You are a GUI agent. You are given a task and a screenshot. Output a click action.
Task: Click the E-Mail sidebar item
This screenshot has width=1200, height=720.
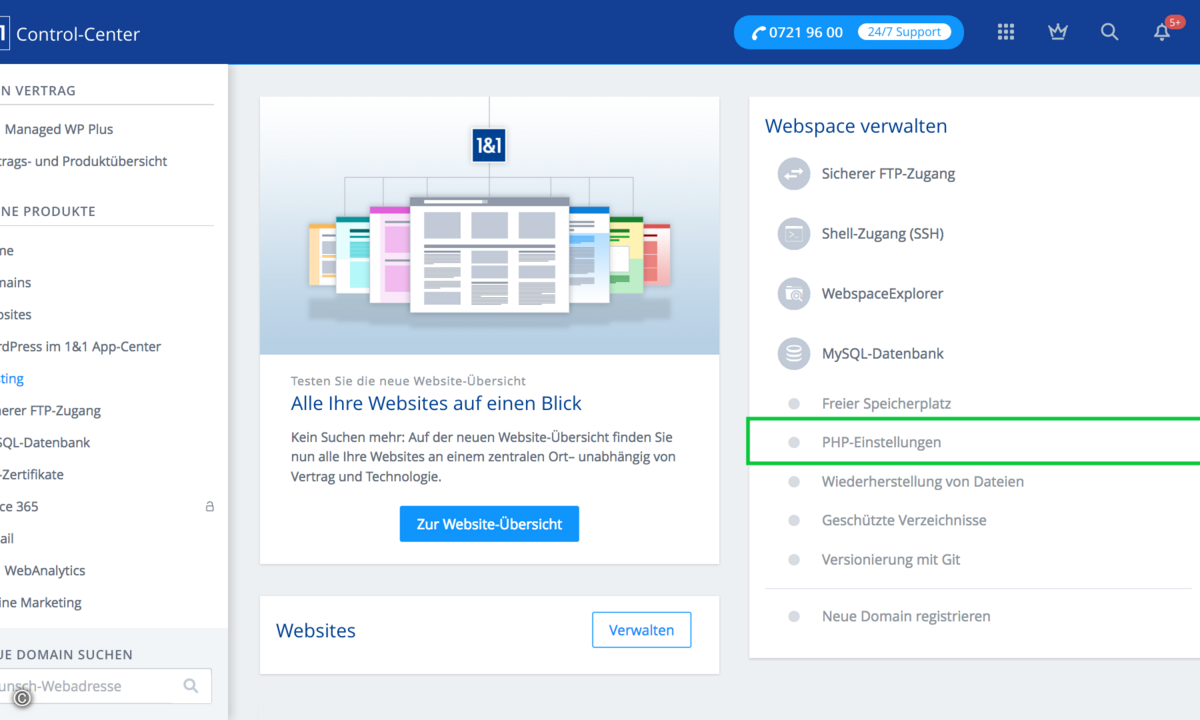(x=7, y=539)
